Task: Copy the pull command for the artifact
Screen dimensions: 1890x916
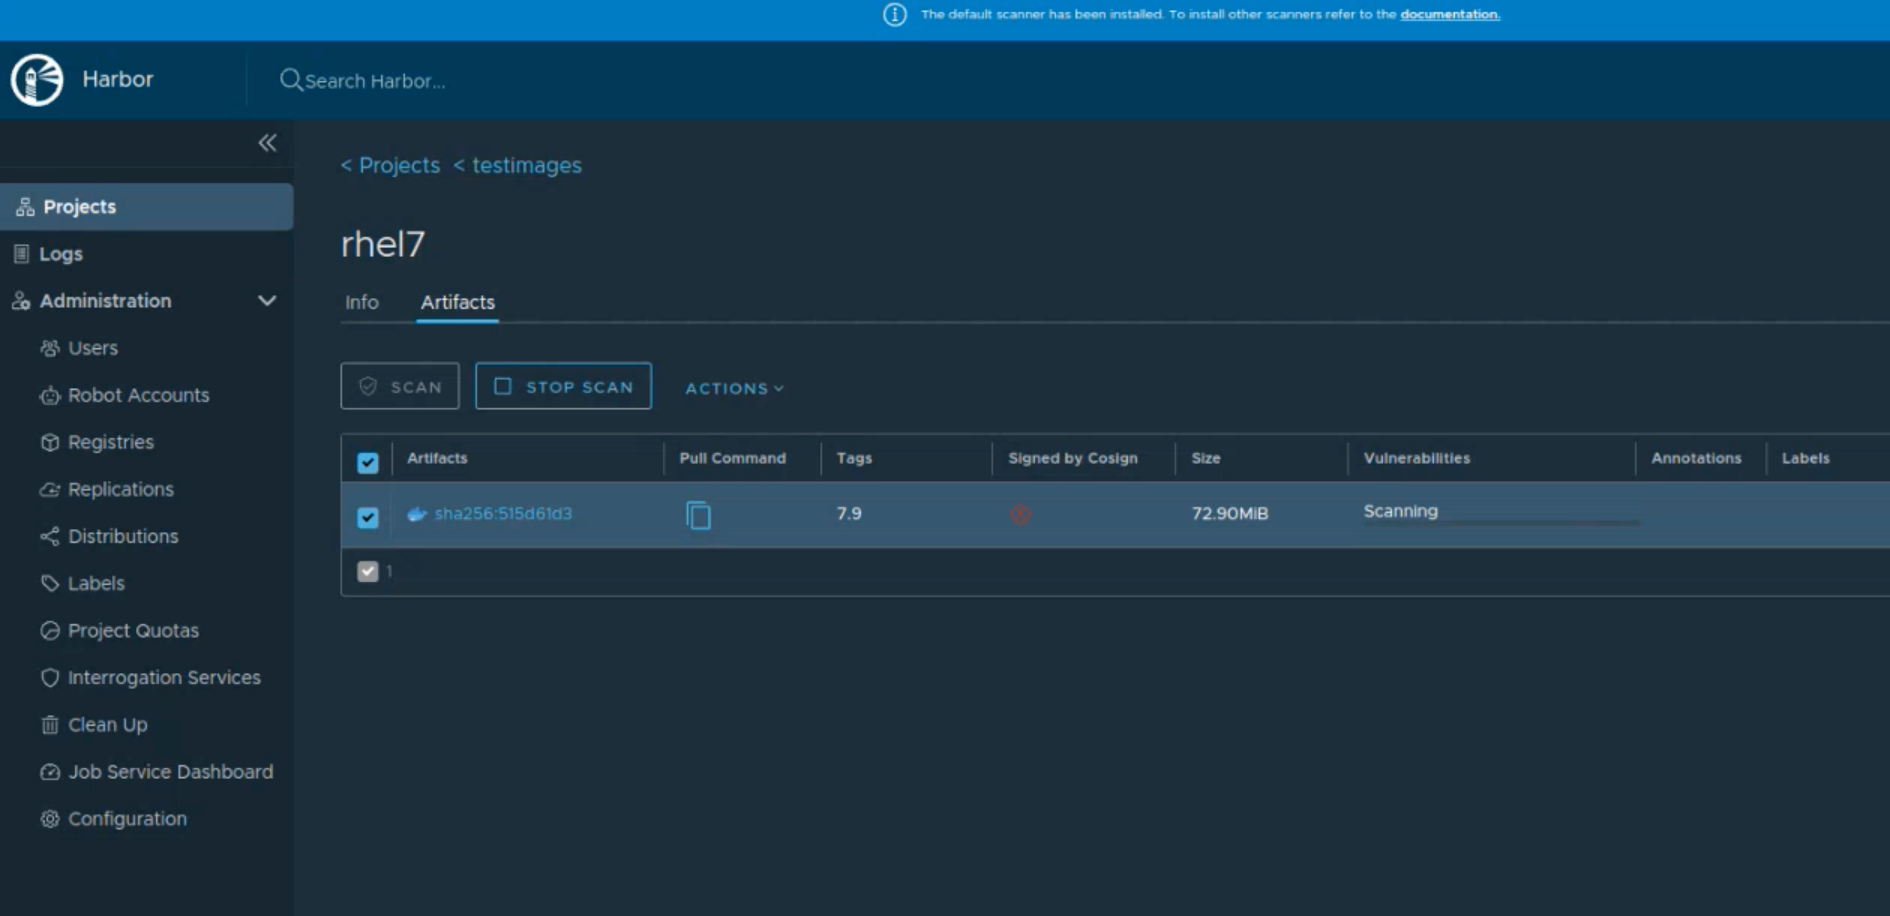Action: (698, 515)
